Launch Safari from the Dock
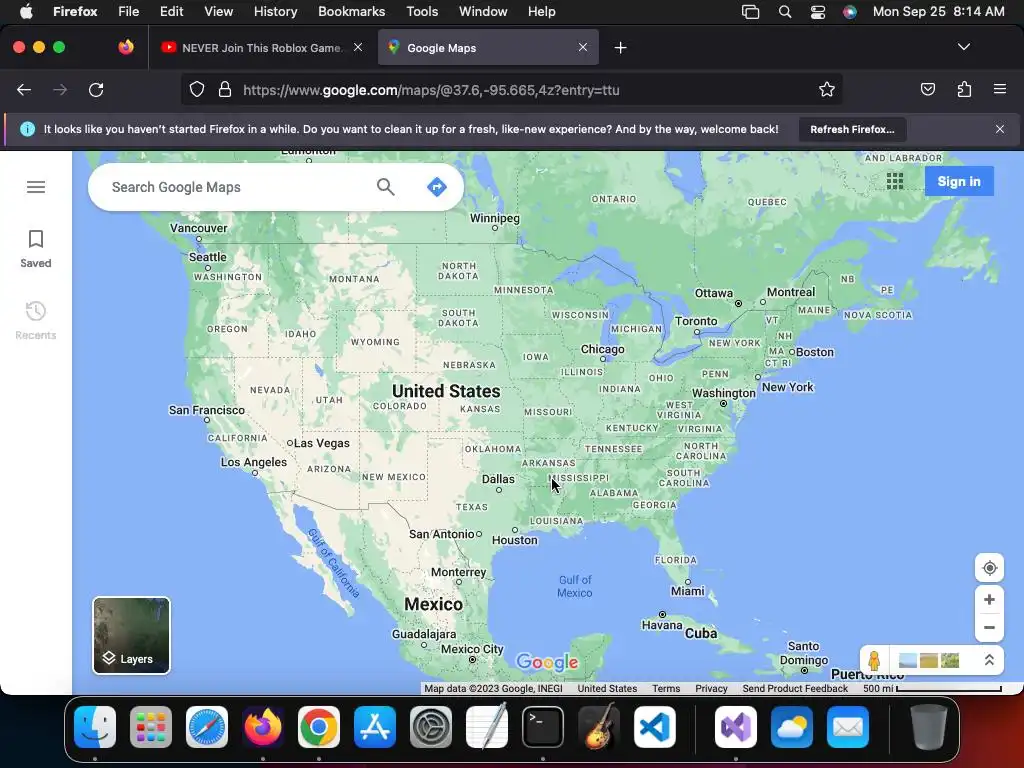Image resolution: width=1024 pixels, height=768 pixels. click(207, 727)
